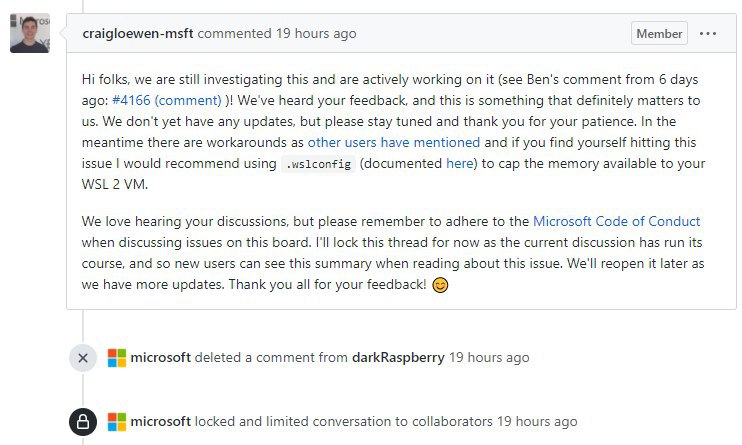This screenshot has height=445, width=742.
Task: Open the comment options ellipsis menu
Action: coord(707,34)
